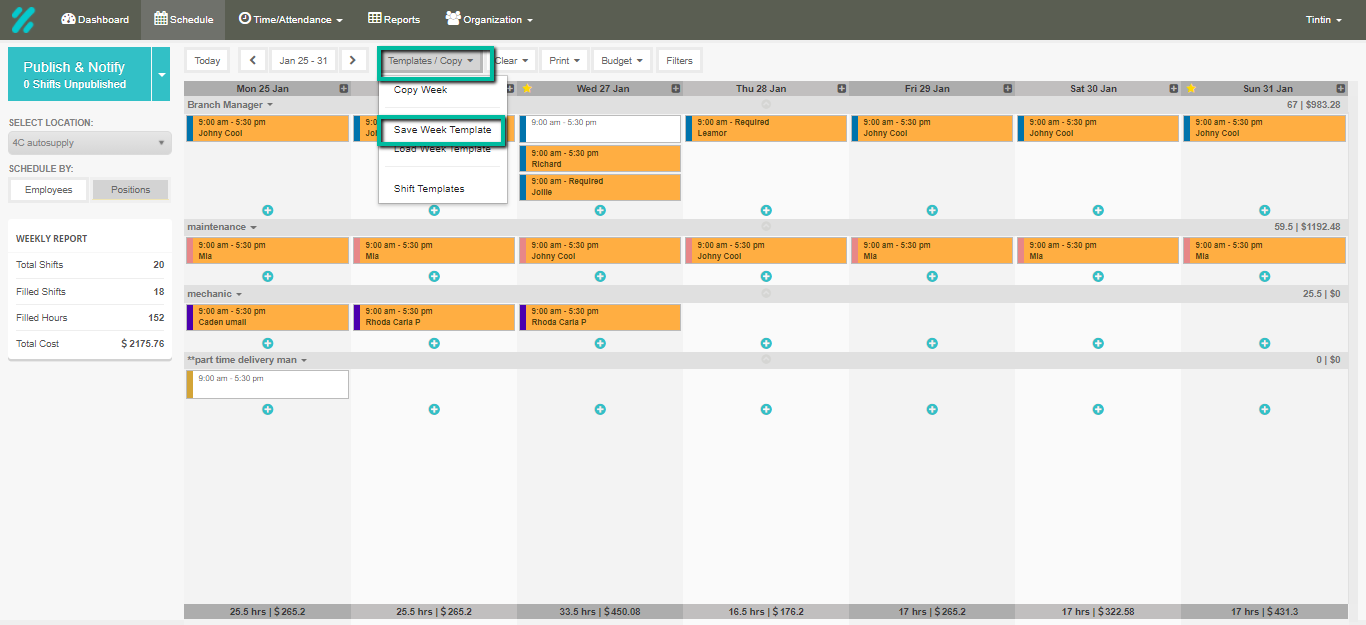Click plus icon on Mon 25 Jan header
The height and width of the screenshot is (625, 1366).
coord(343,88)
